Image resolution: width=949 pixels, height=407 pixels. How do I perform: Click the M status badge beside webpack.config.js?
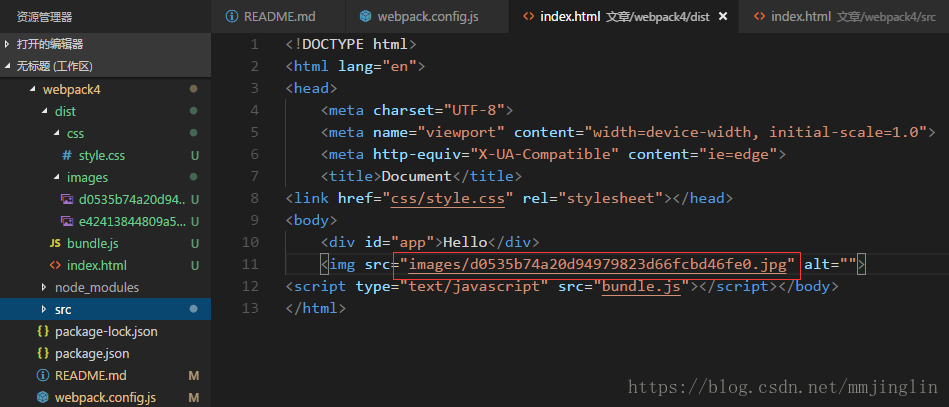coord(194,398)
